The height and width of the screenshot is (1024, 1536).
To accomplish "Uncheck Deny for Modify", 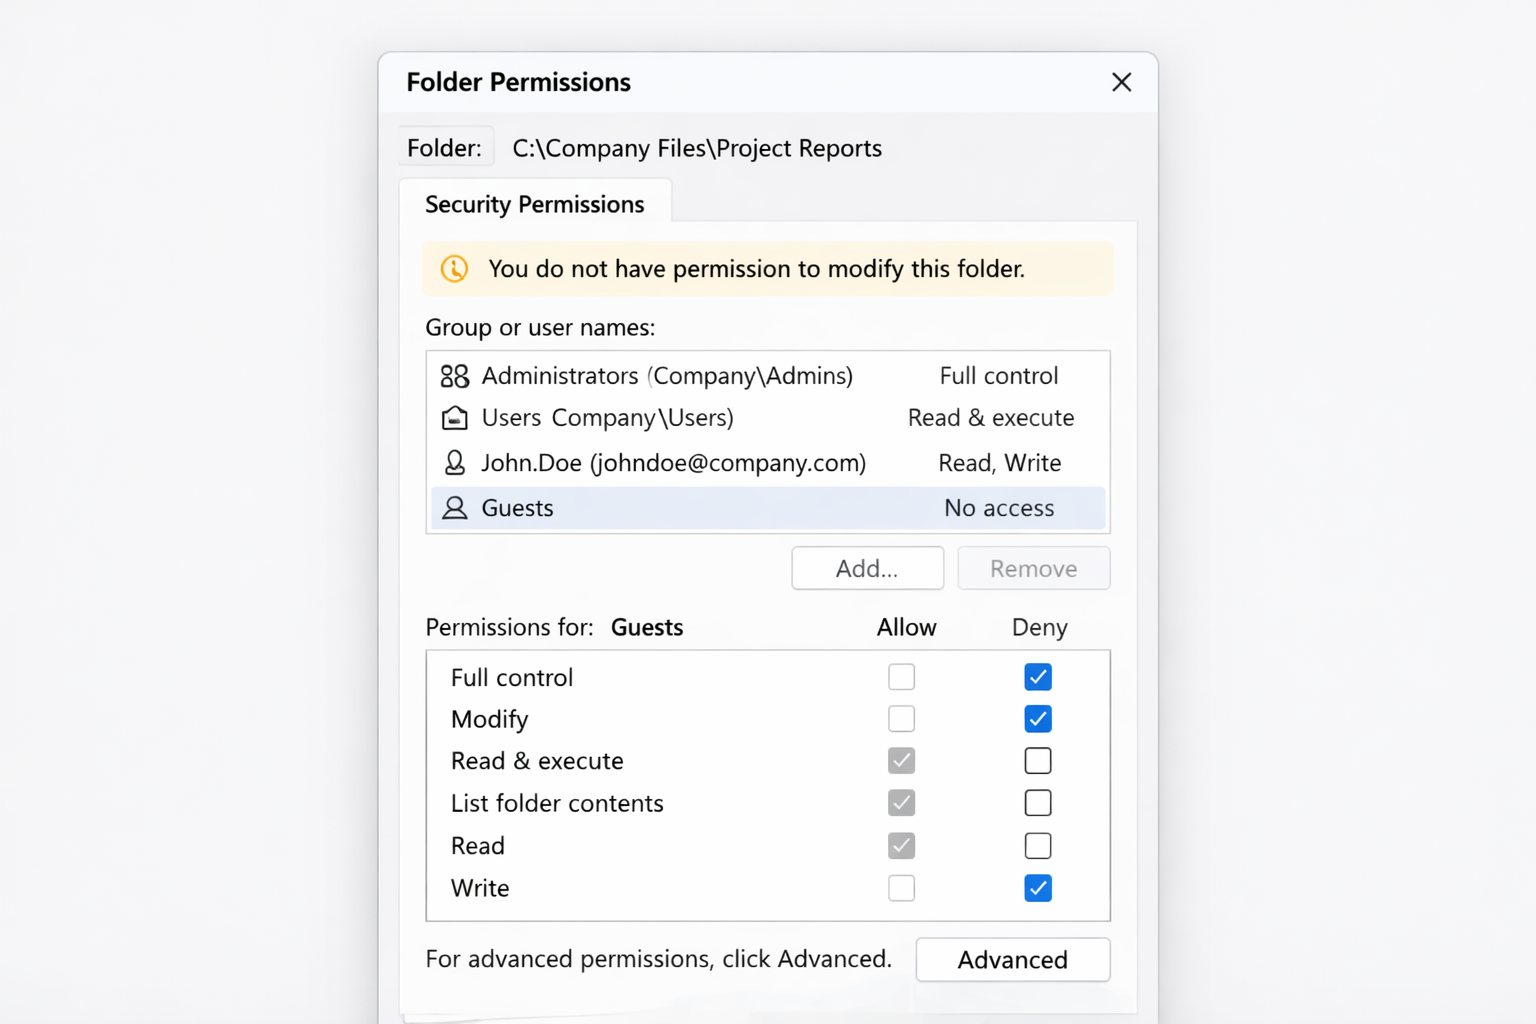I will (x=1038, y=719).
